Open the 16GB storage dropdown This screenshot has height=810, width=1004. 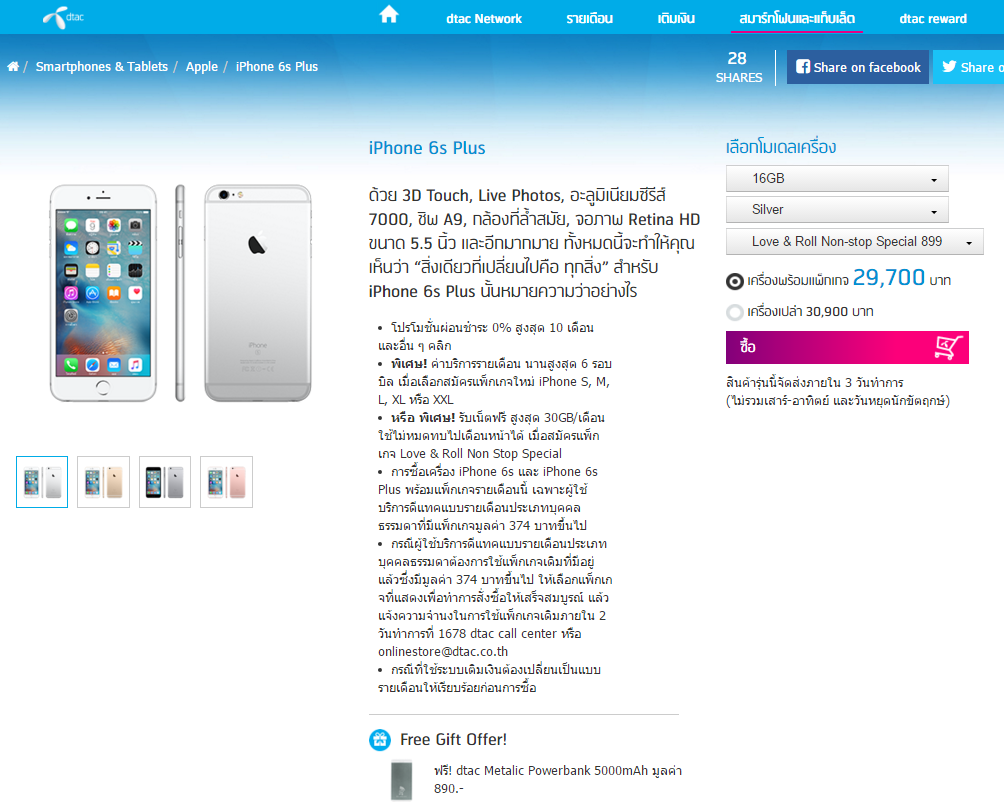click(x=837, y=179)
